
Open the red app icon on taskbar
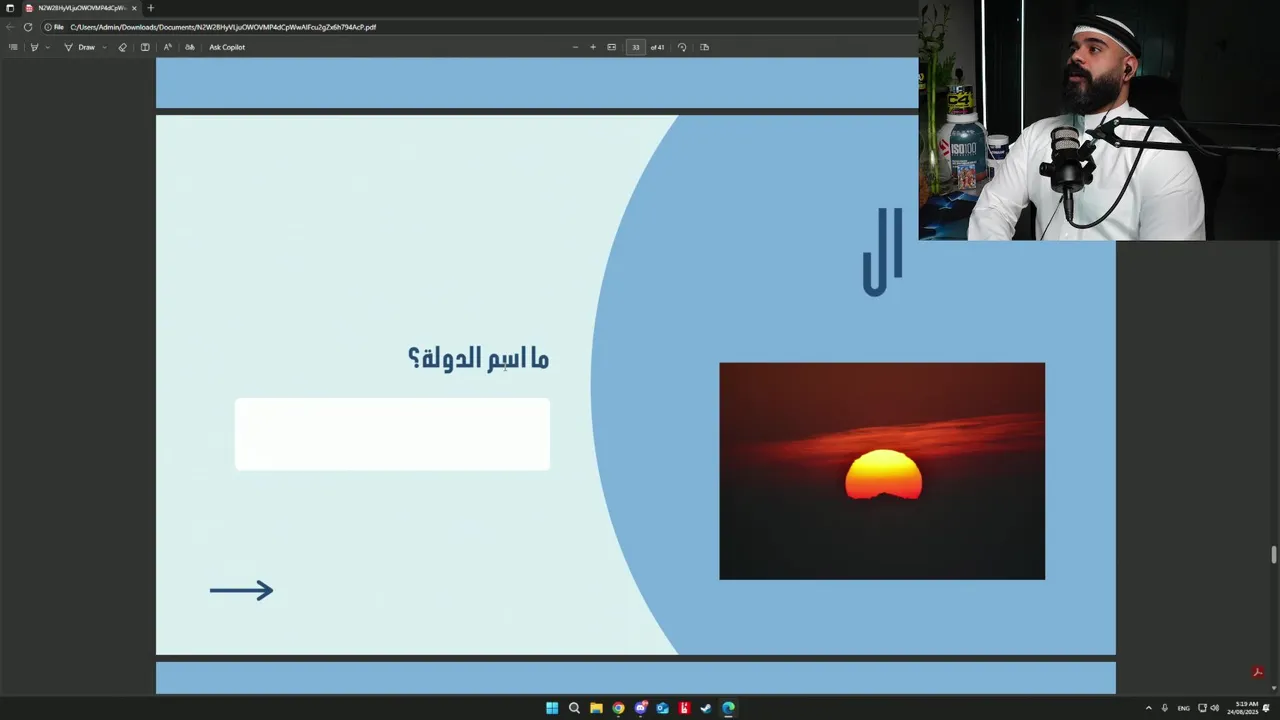pyautogui.click(x=684, y=708)
